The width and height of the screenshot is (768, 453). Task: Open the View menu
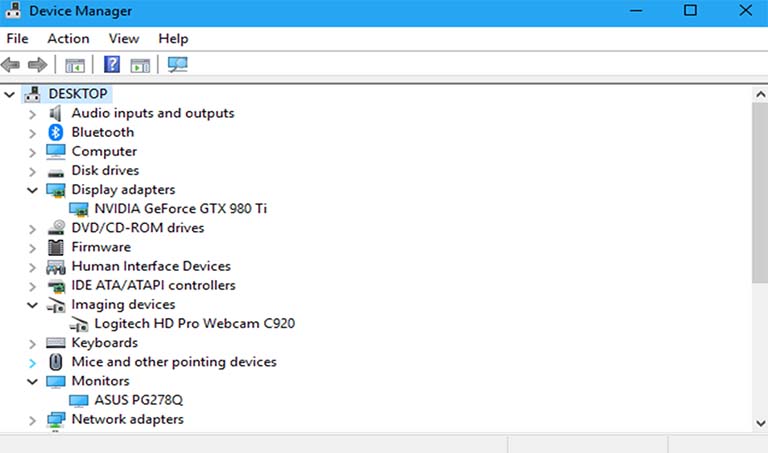[123, 38]
